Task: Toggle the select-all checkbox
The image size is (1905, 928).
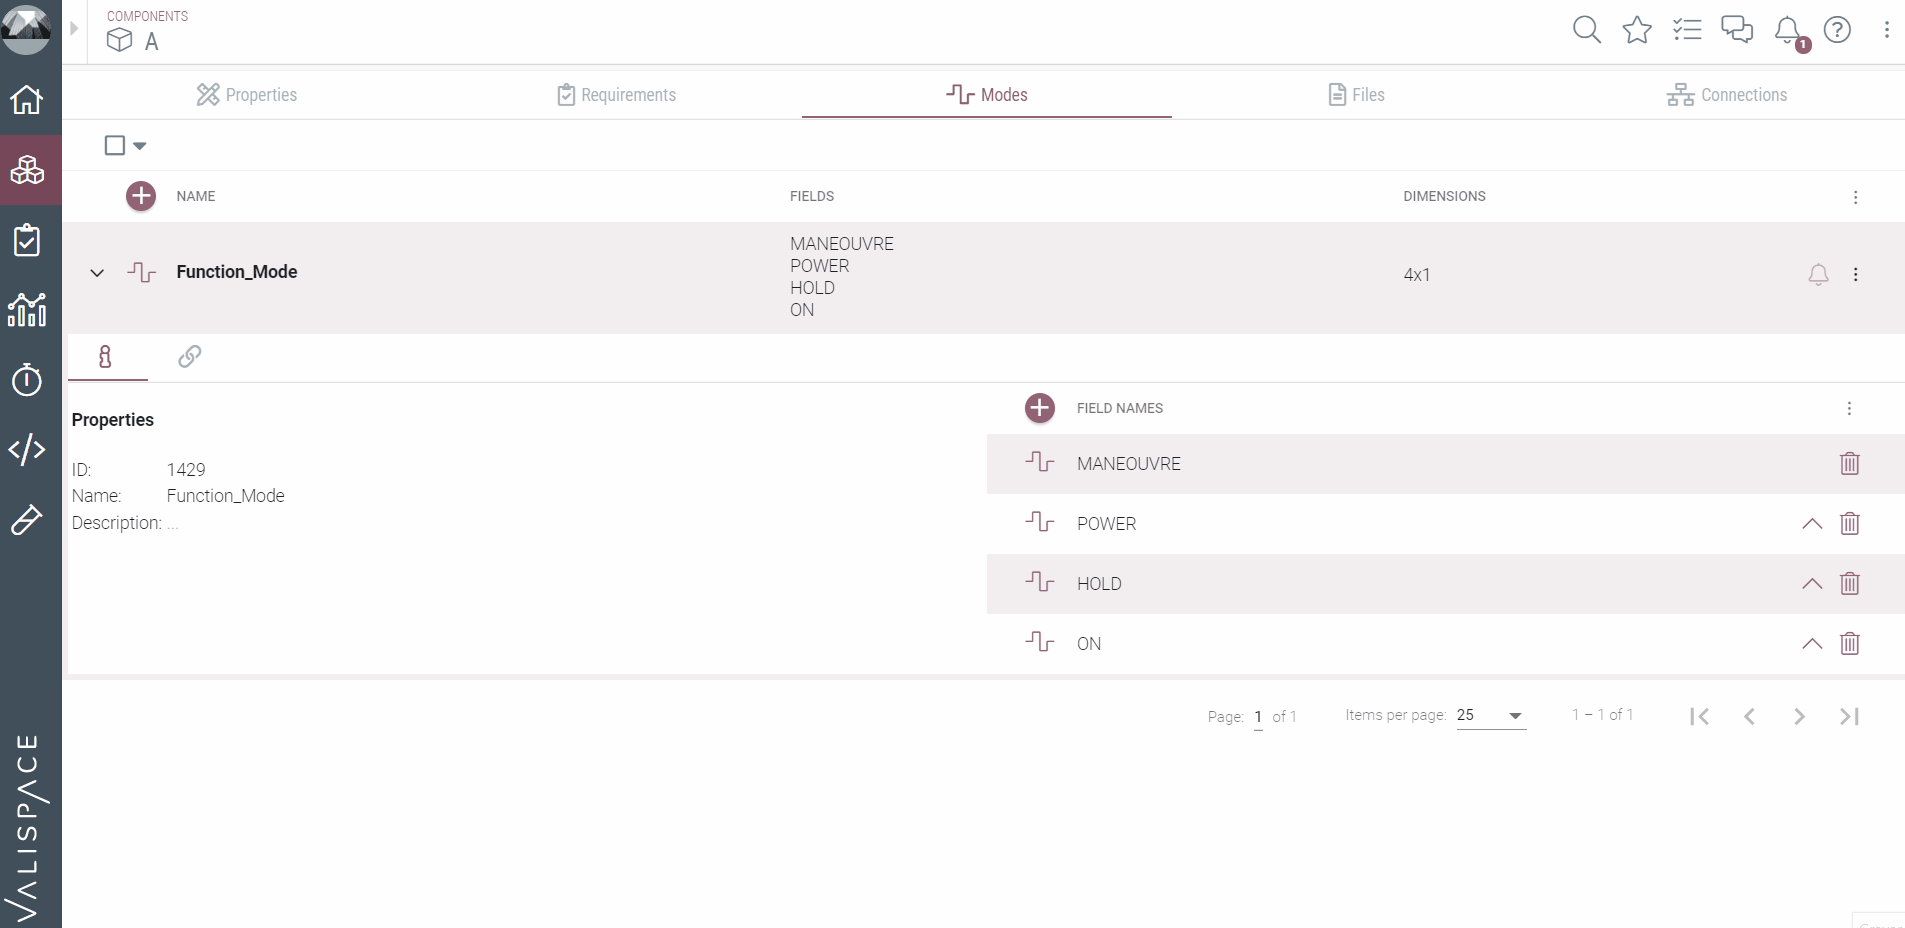Action: coord(115,146)
